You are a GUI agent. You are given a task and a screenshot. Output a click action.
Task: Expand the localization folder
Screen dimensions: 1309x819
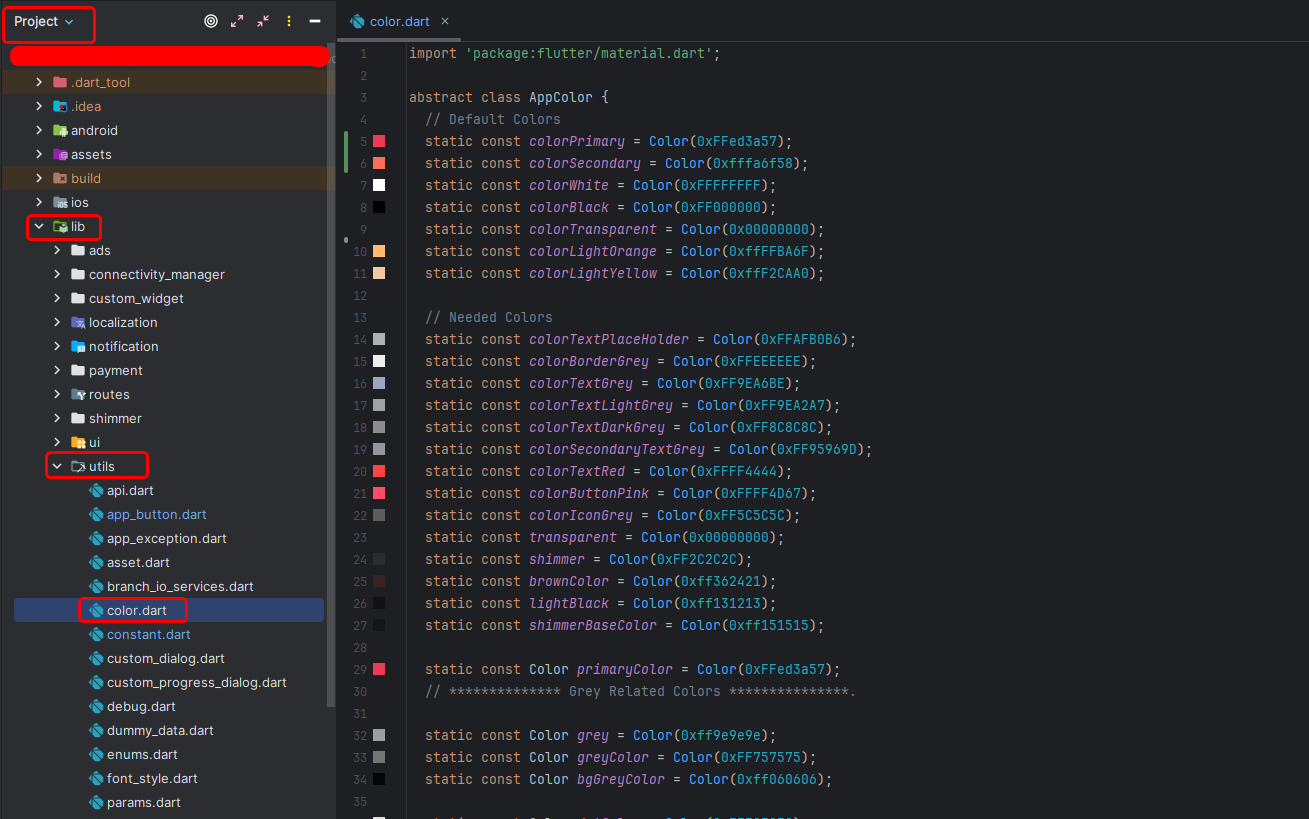point(57,322)
